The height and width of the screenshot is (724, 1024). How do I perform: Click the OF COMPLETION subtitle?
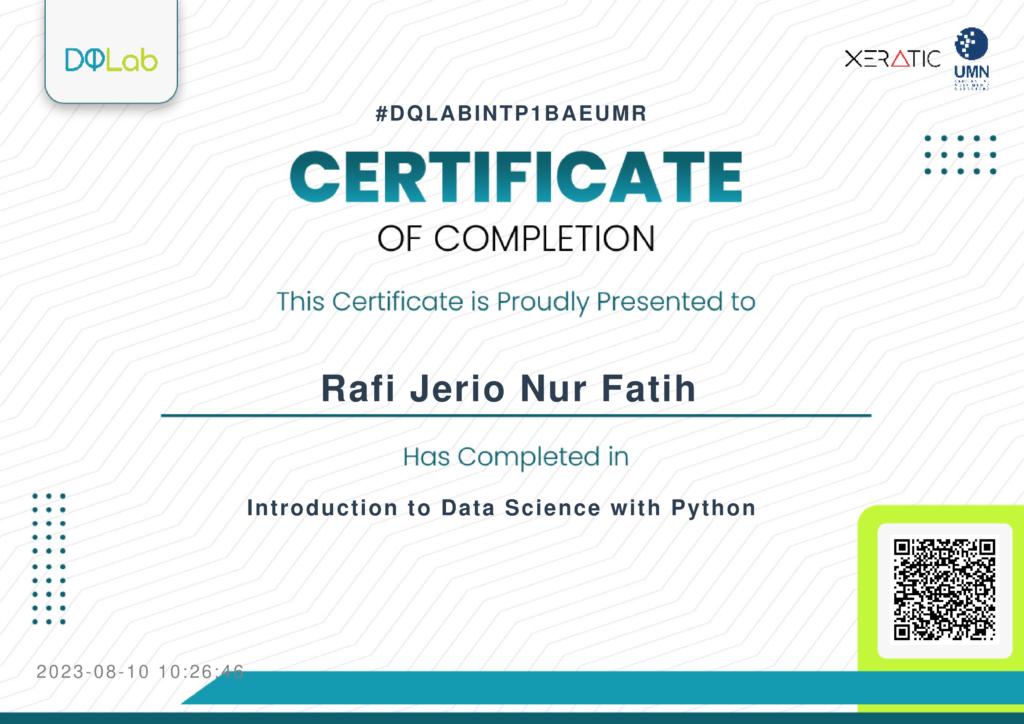coord(516,239)
